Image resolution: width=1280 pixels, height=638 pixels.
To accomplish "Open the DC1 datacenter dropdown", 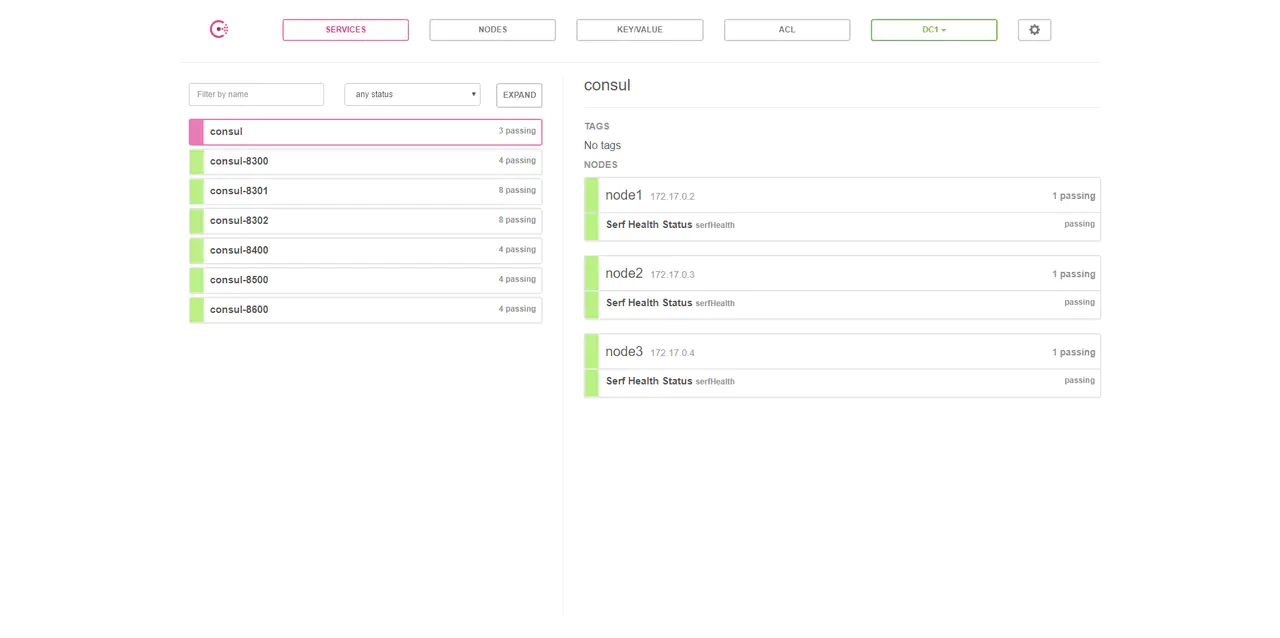I will (x=934, y=30).
